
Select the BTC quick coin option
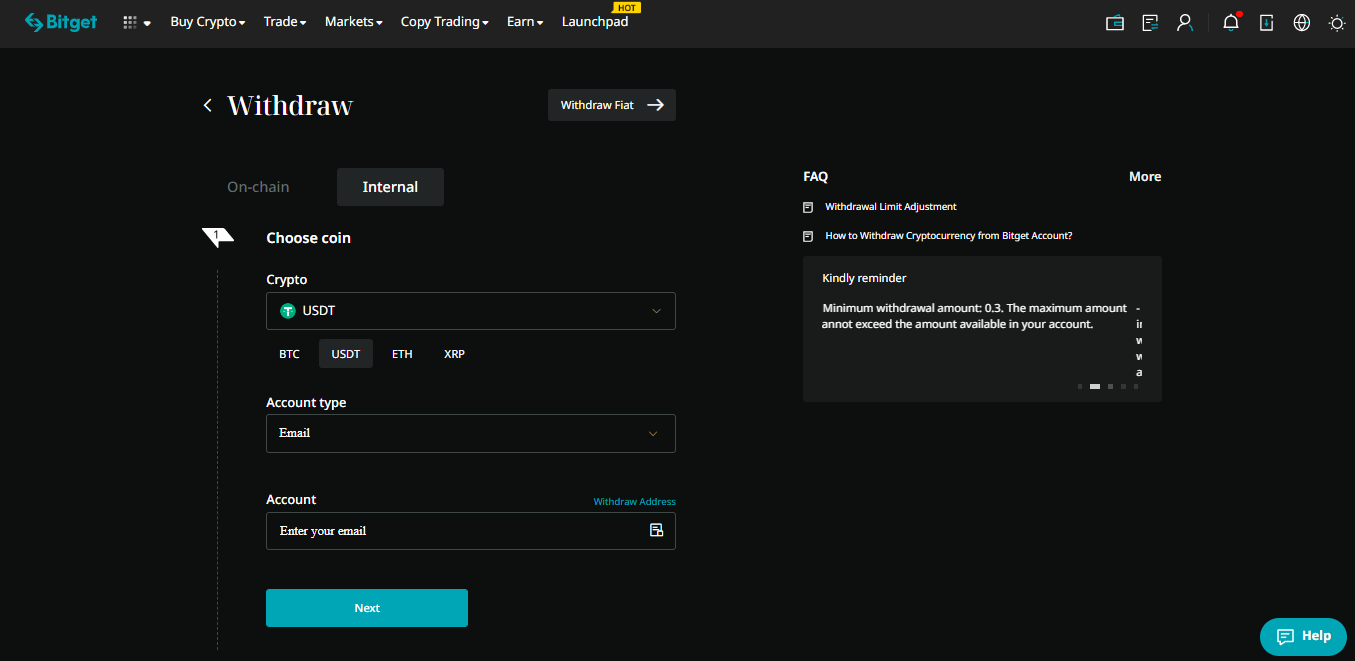[x=289, y=354]
